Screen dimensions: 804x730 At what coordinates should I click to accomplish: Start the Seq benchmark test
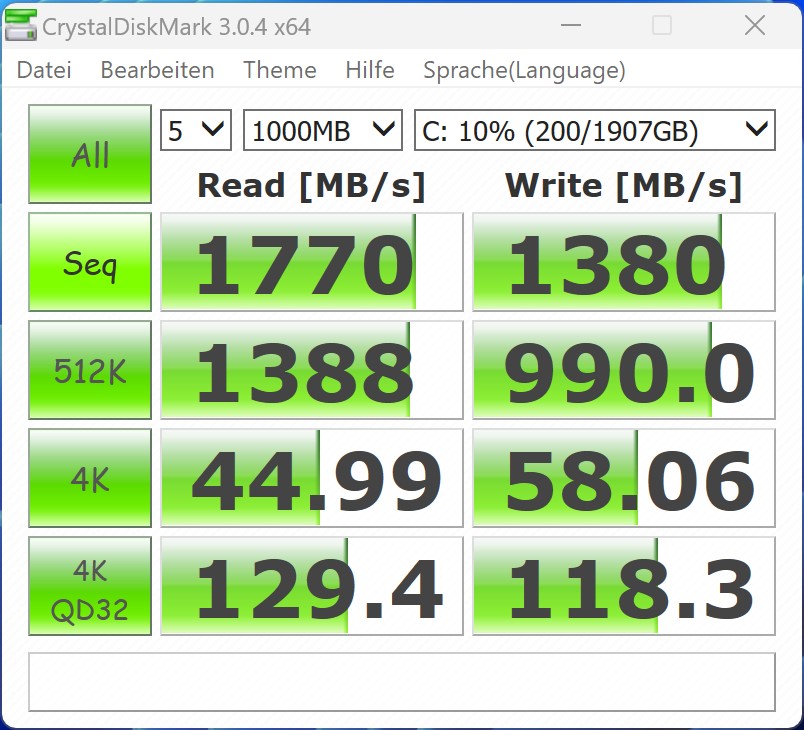(90, 262)
